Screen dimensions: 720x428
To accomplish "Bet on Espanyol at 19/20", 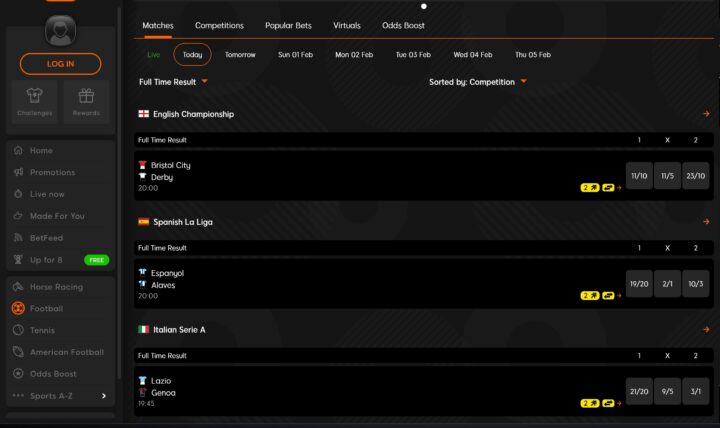I will coord(639,284).
